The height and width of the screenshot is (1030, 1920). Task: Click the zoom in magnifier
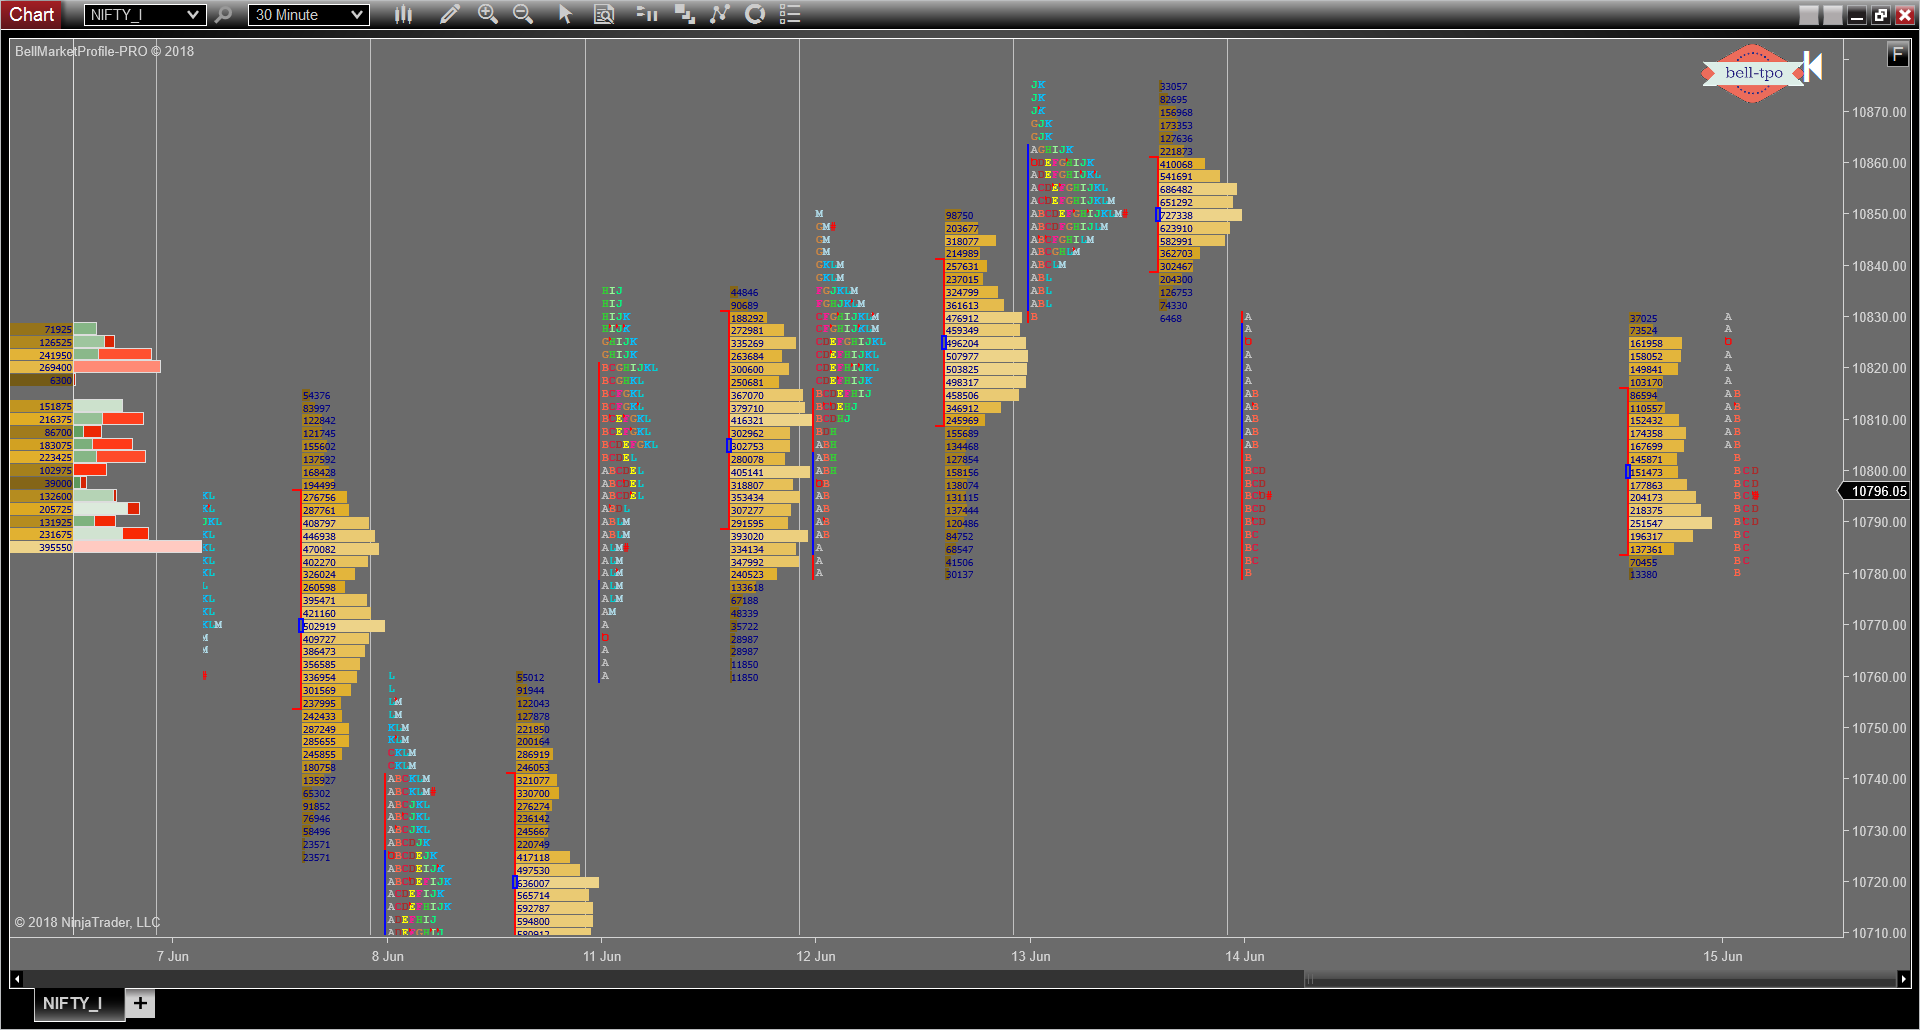[488, 15]
